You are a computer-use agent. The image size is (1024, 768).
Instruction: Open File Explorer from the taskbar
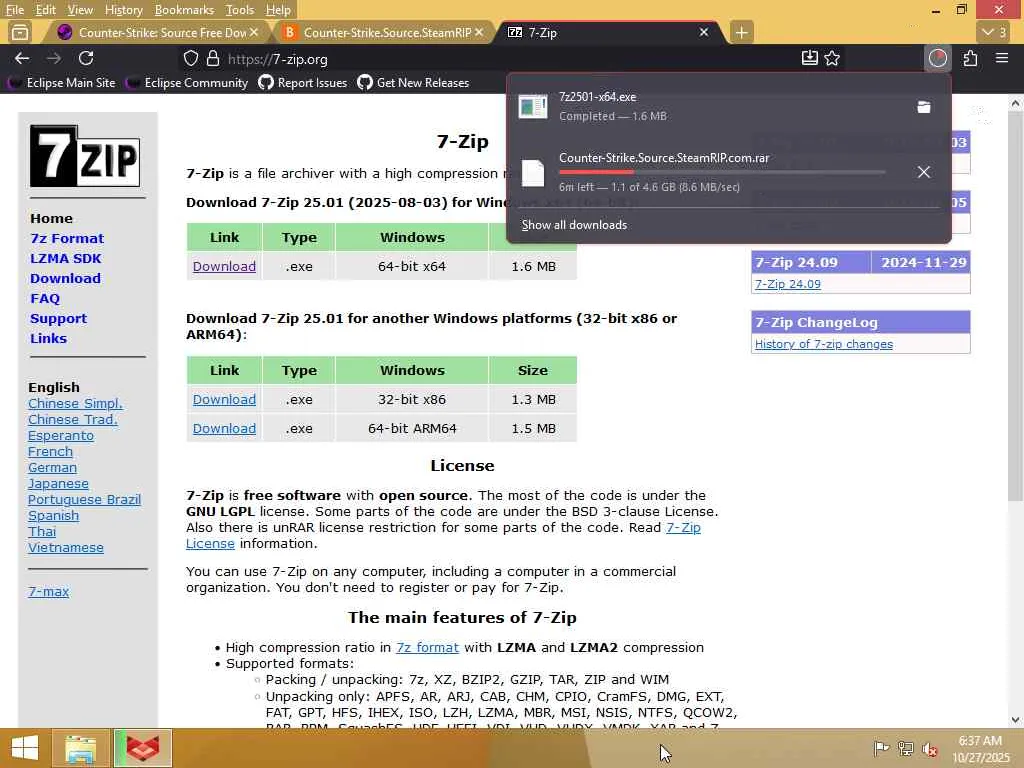tap(80, 748)
